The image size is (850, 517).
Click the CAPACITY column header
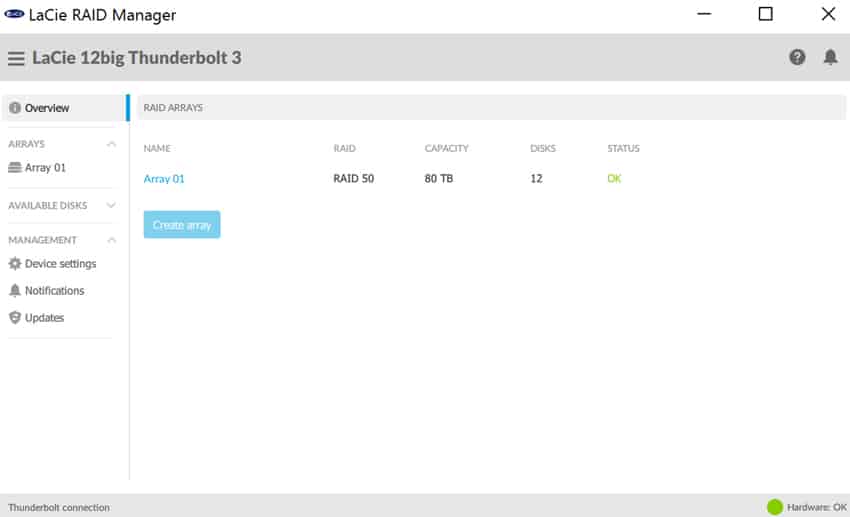446,148
